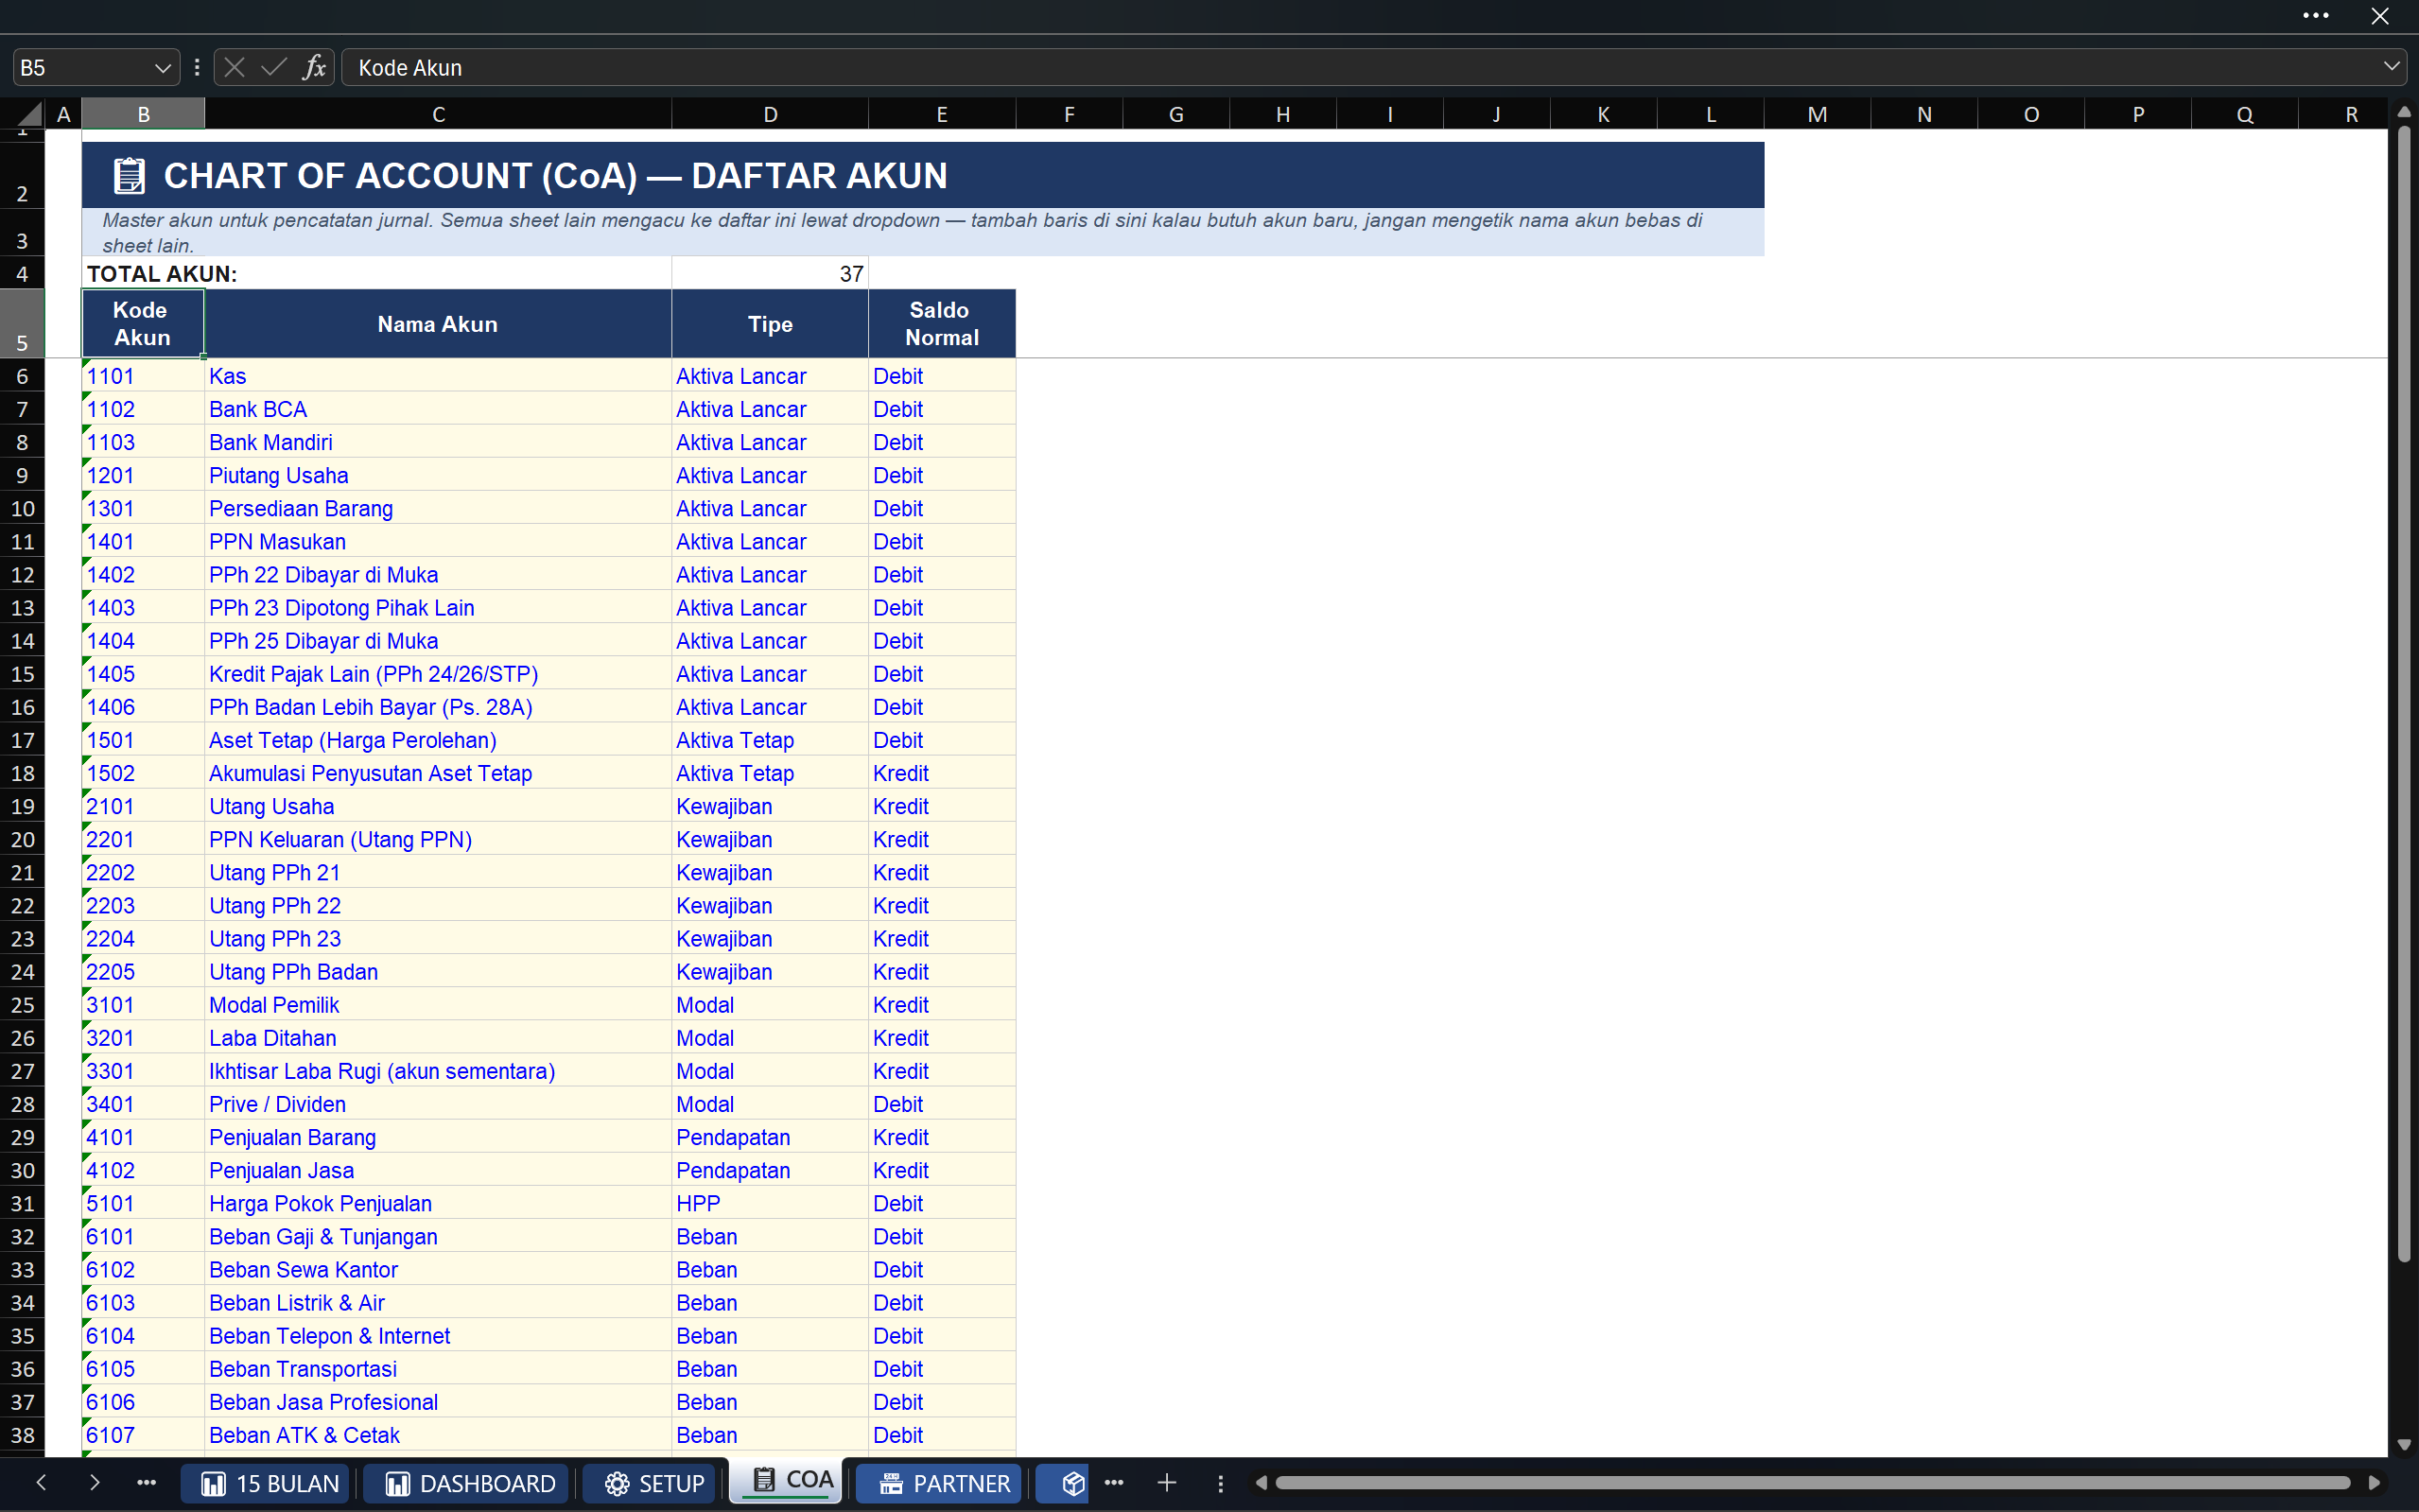Select Kredit cell in Penjualan Jasa row

click(x=941, y=1170)
